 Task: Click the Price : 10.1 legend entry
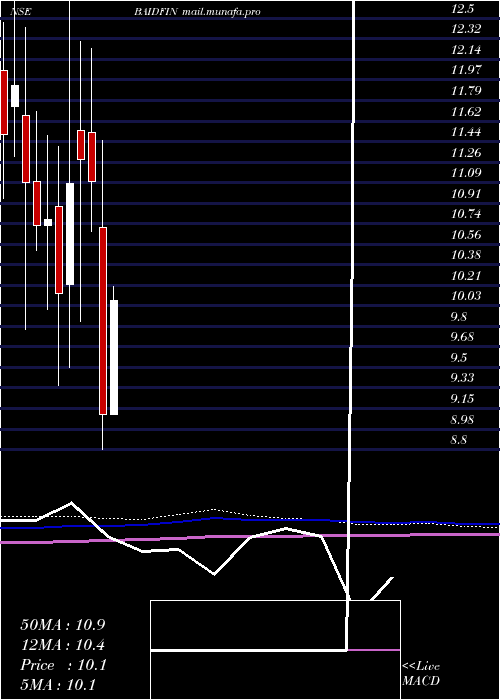click(63, 665)
